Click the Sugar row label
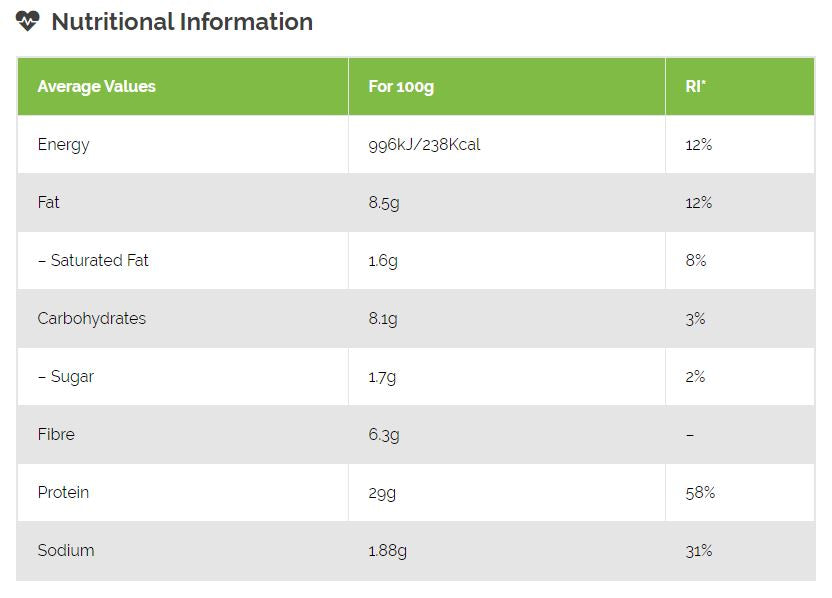 click(x=66, y=376)
